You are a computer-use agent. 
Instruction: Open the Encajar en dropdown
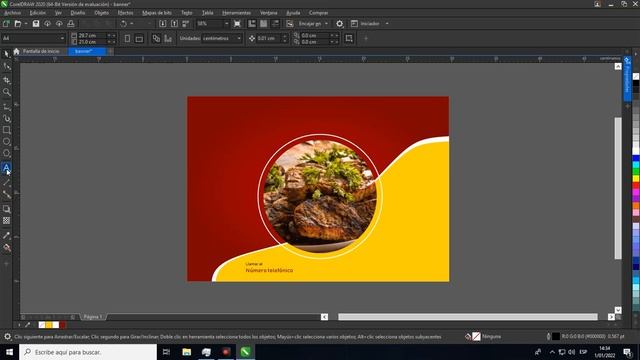point(326,24)
